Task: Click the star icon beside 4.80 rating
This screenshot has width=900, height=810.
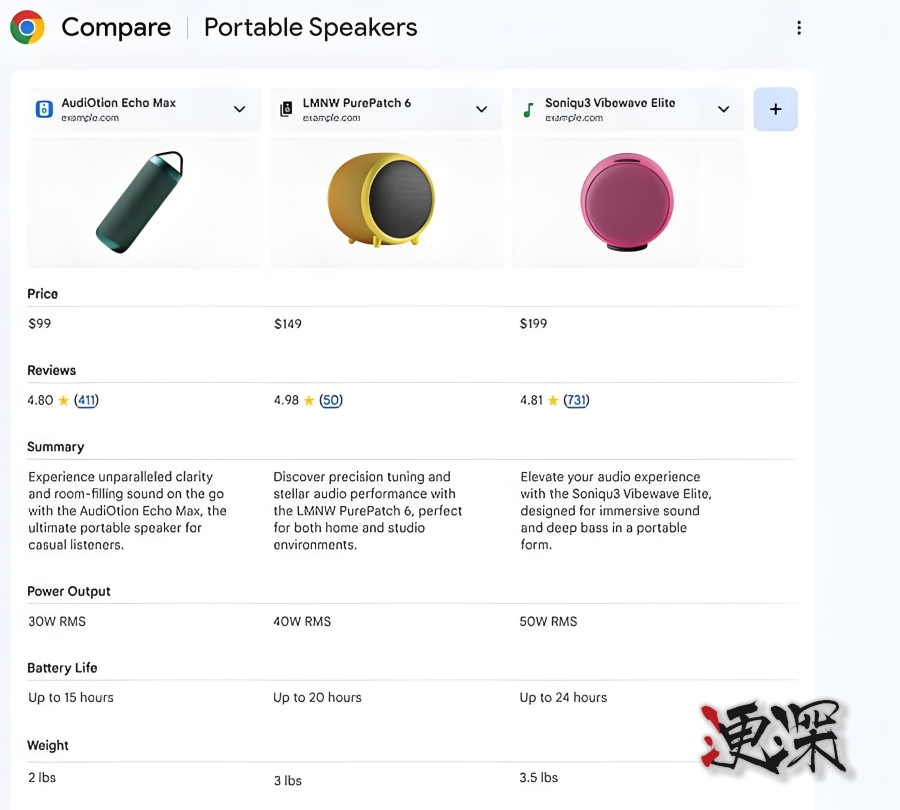Action: point(64,401)
